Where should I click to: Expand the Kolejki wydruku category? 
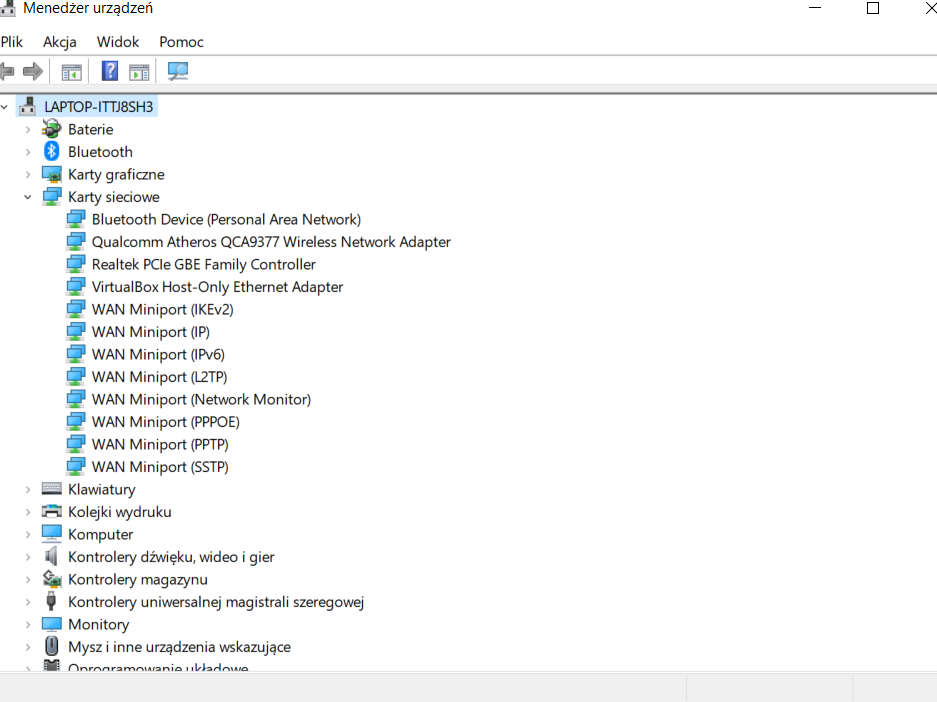coord(28,512)
